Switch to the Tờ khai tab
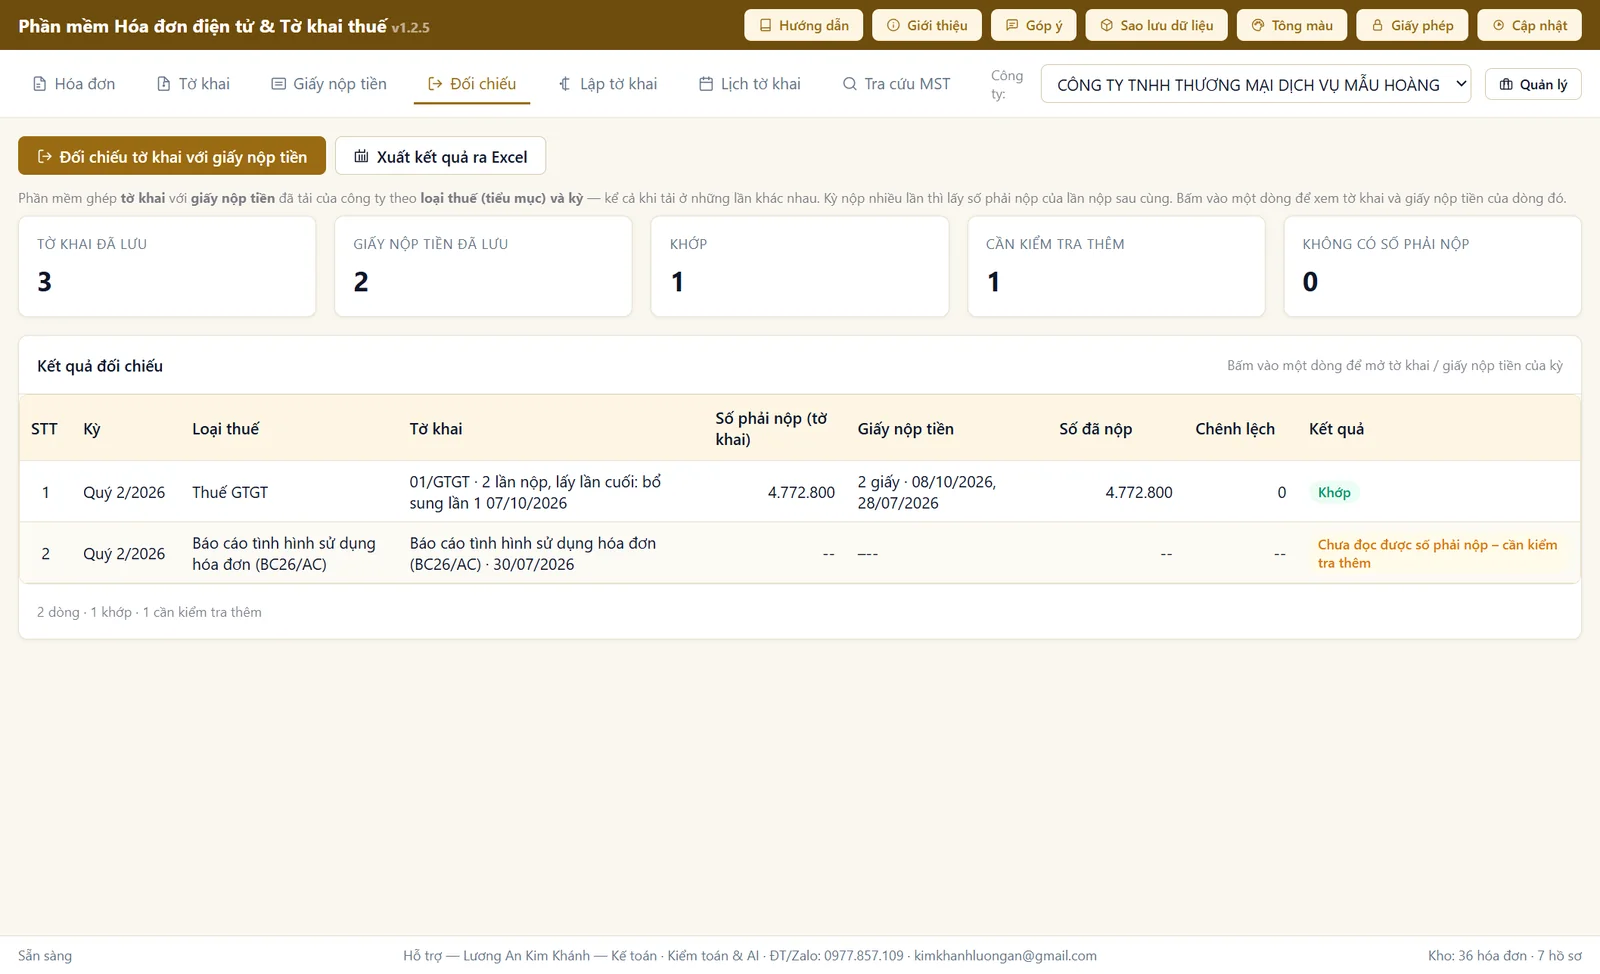The image size is (1600, 974). click(193, 84)
